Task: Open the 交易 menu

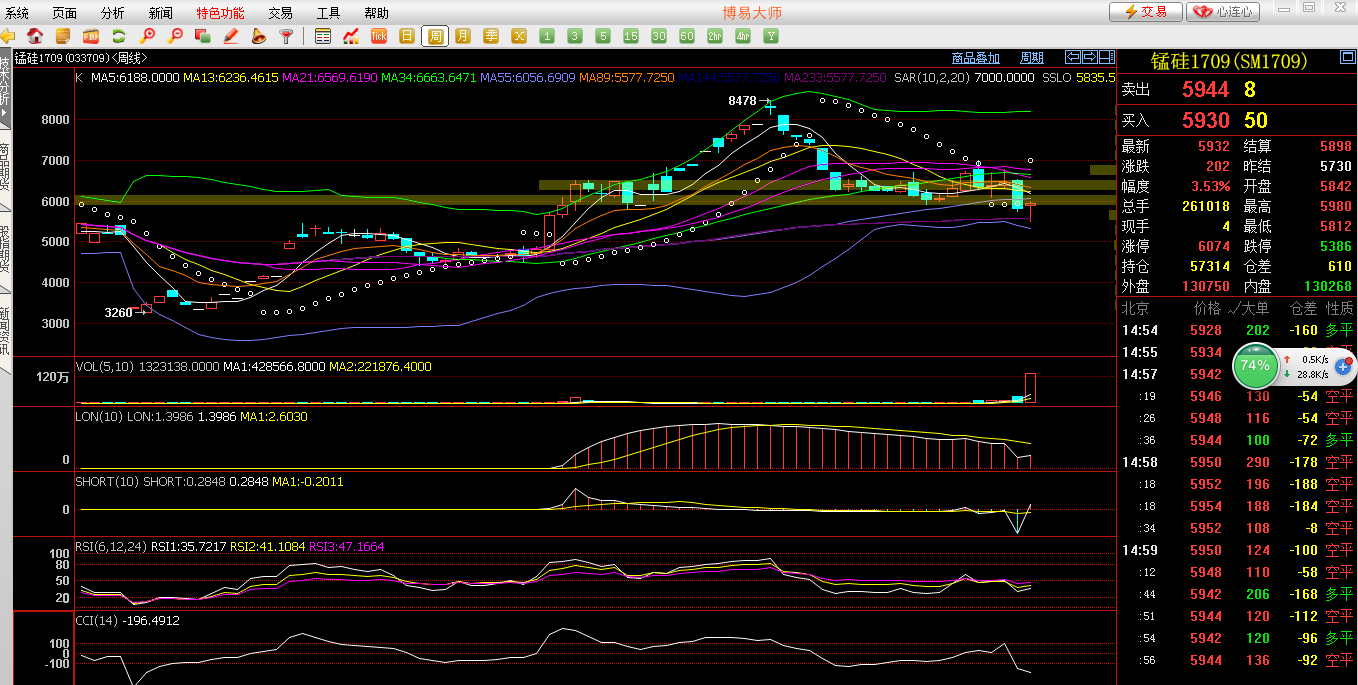Action: 281,13
